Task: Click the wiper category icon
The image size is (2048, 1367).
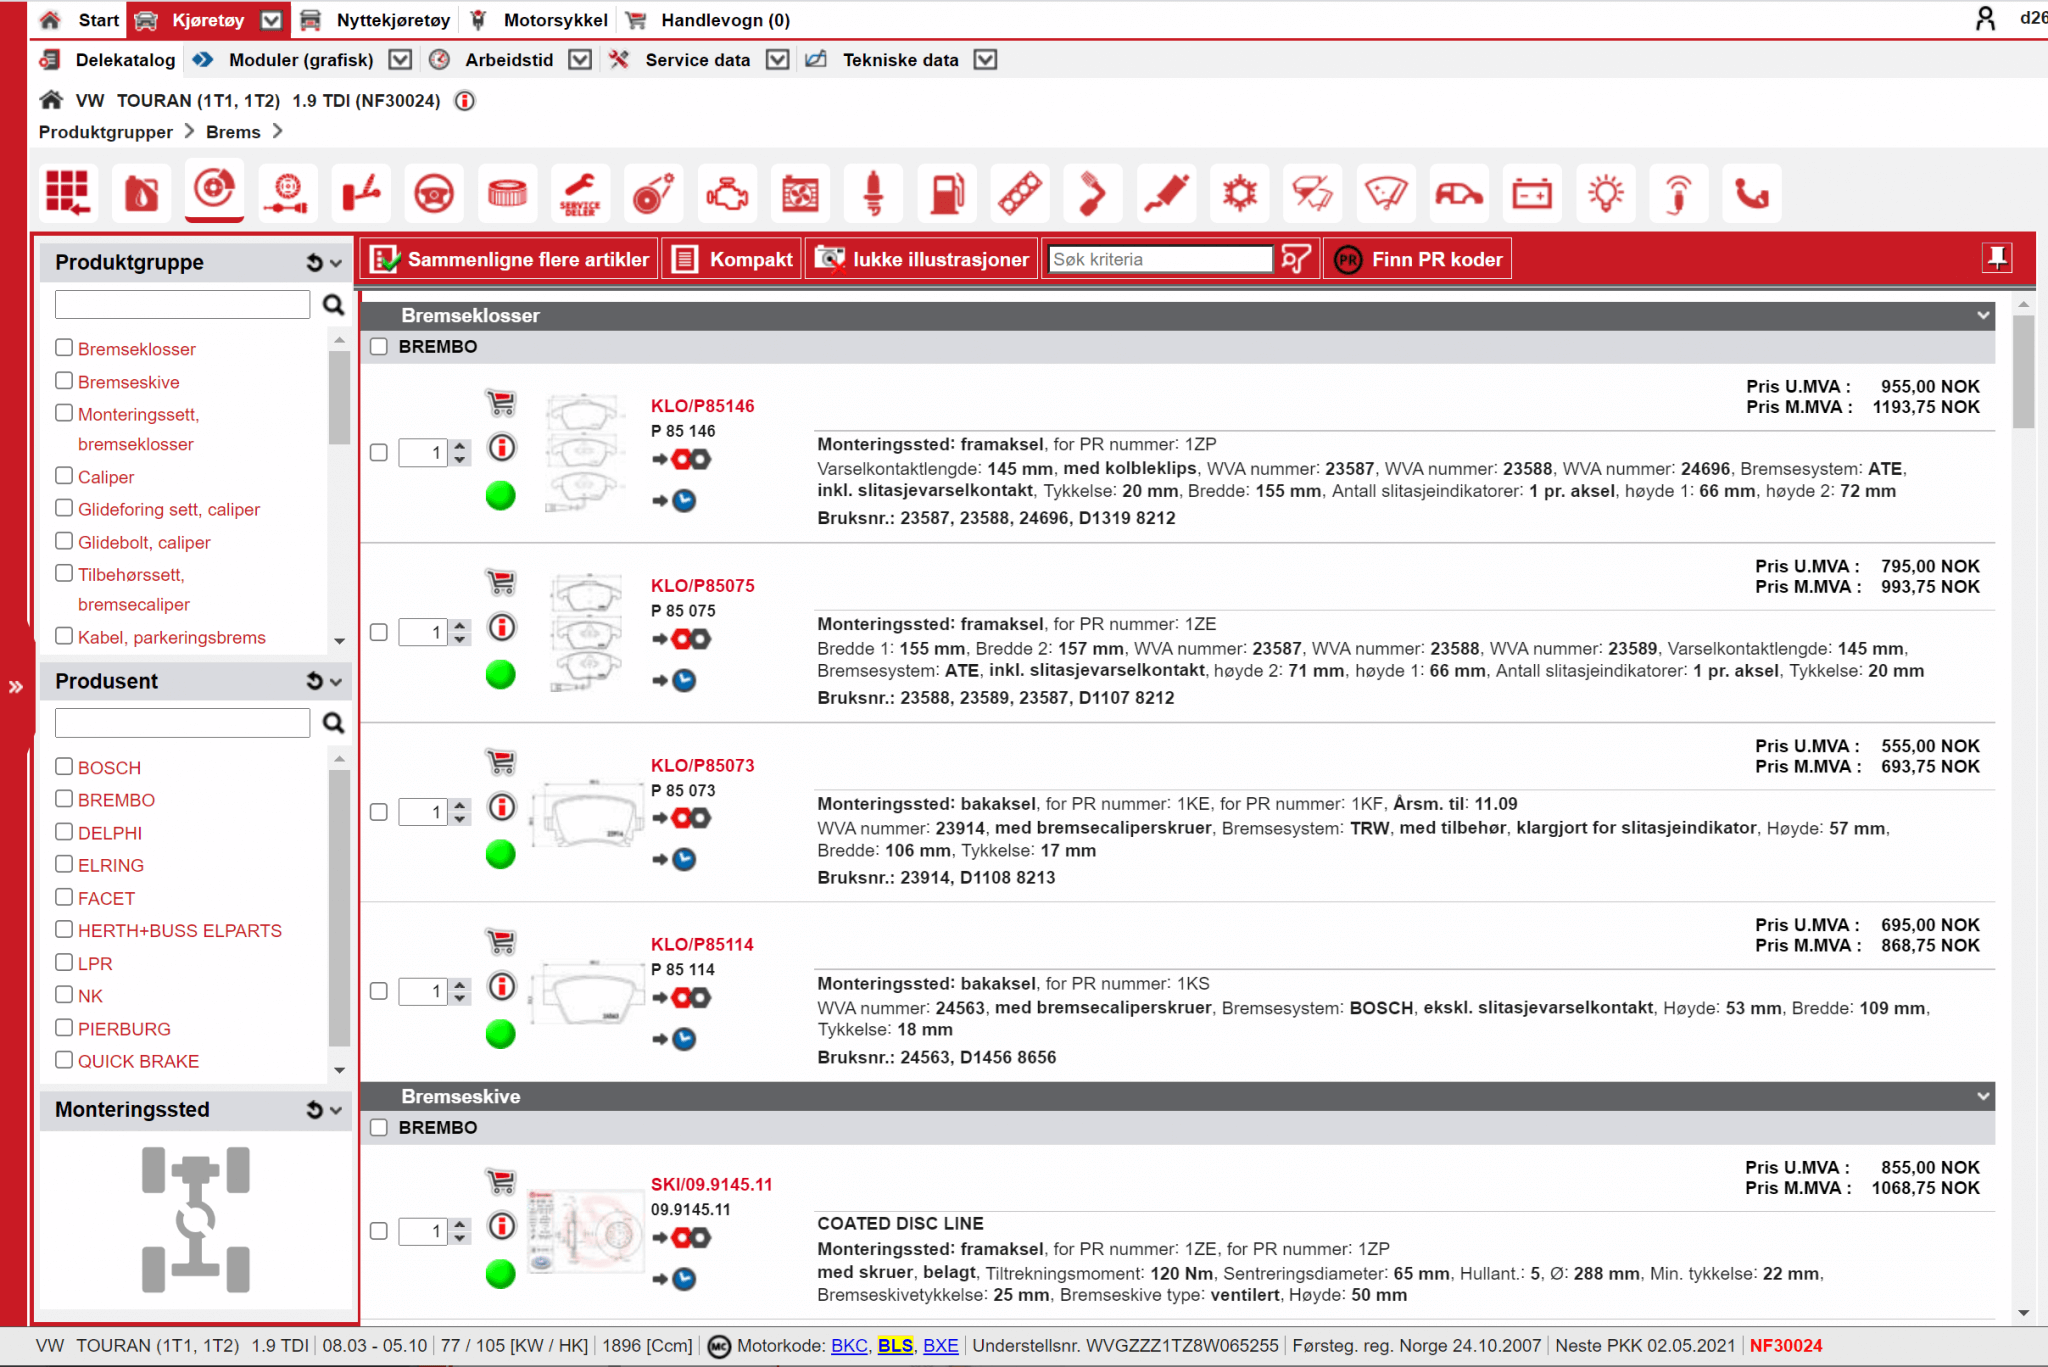Action: (x=1385, y=193)
